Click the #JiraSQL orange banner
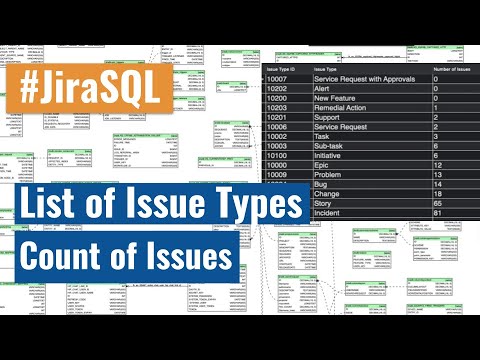This screenshot has height=360, width=480. coord(89,88)
